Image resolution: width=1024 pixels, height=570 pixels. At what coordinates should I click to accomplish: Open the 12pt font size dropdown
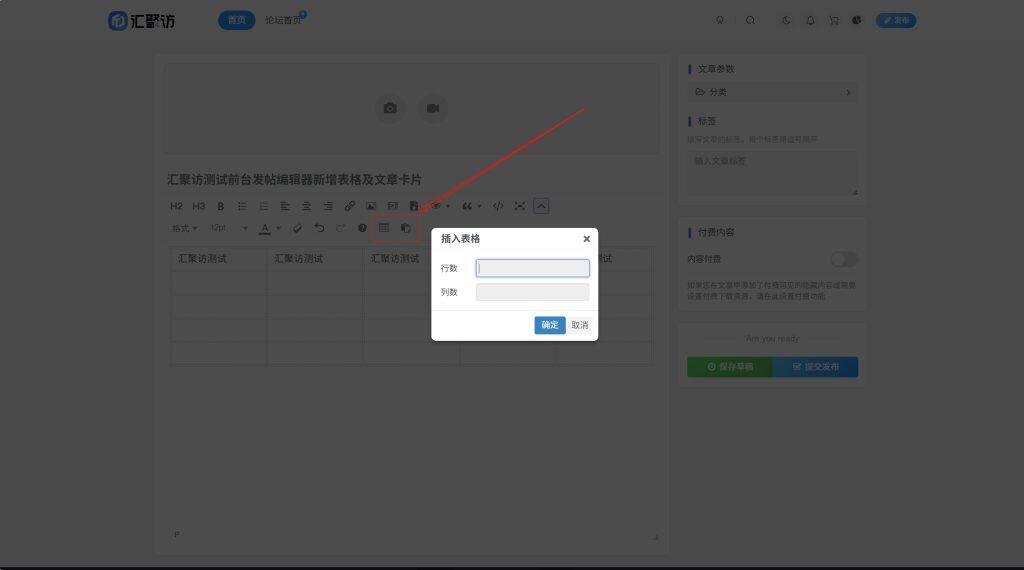click(x=229, y=229)
